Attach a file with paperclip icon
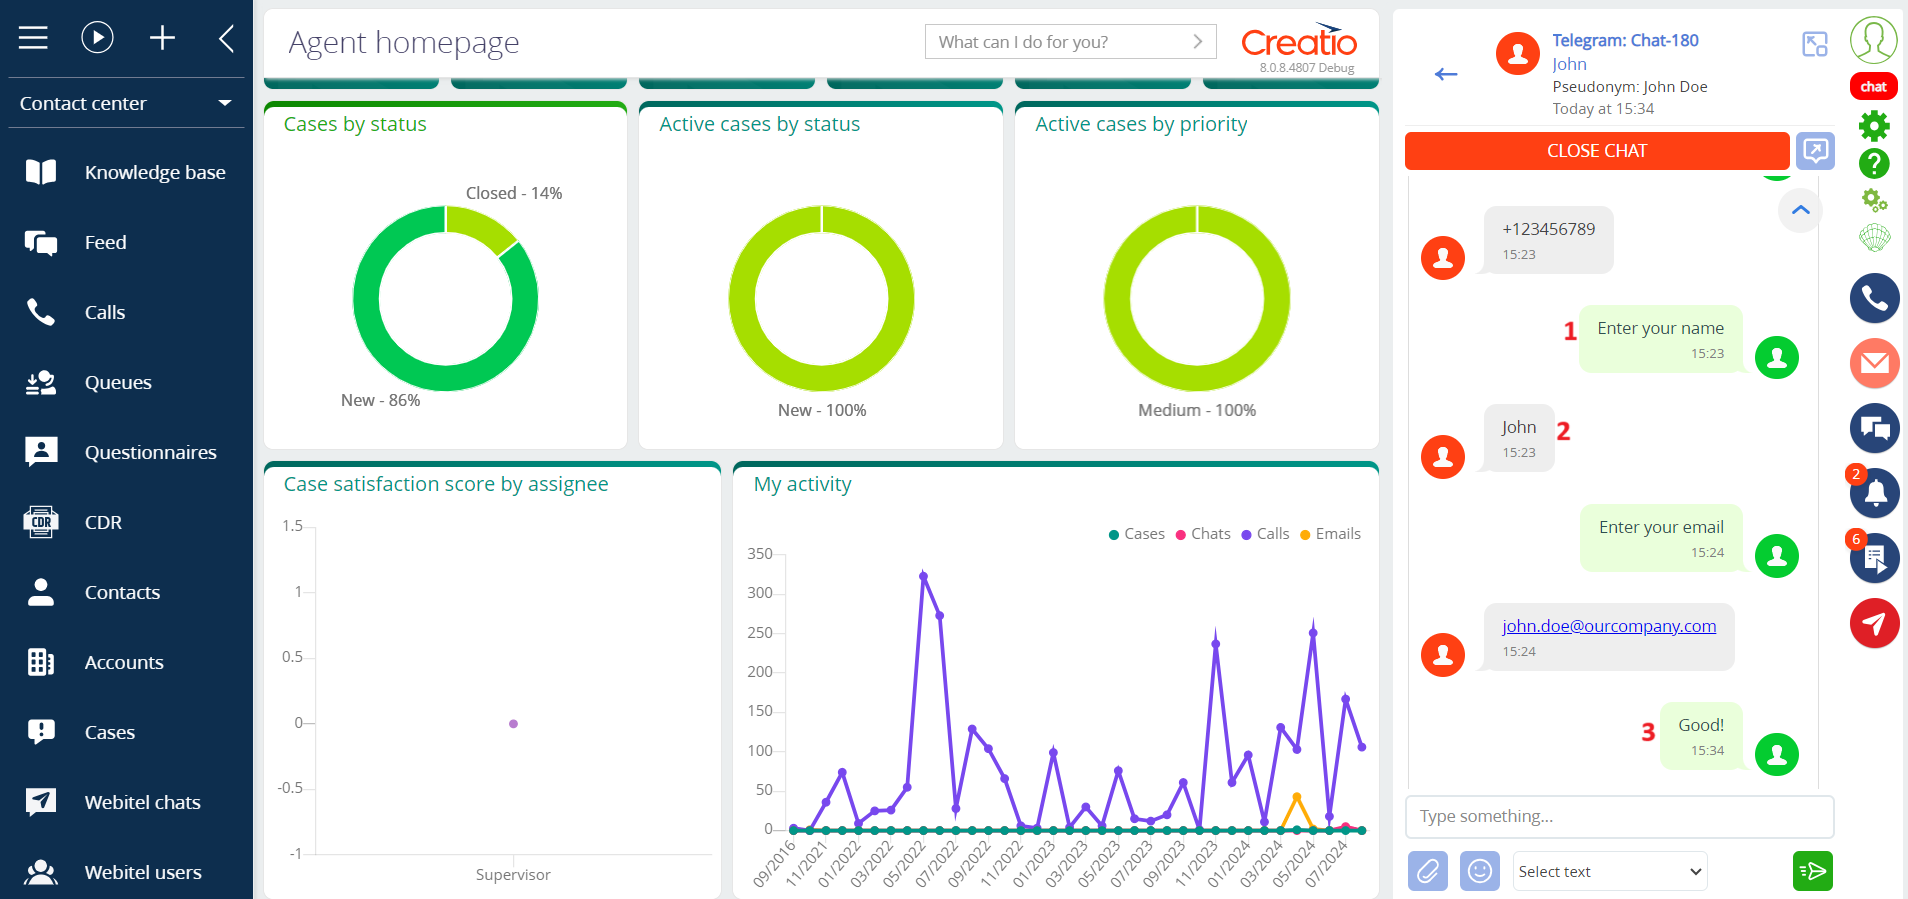This screenshot has width=1908, height=899. pos(1428,871)
